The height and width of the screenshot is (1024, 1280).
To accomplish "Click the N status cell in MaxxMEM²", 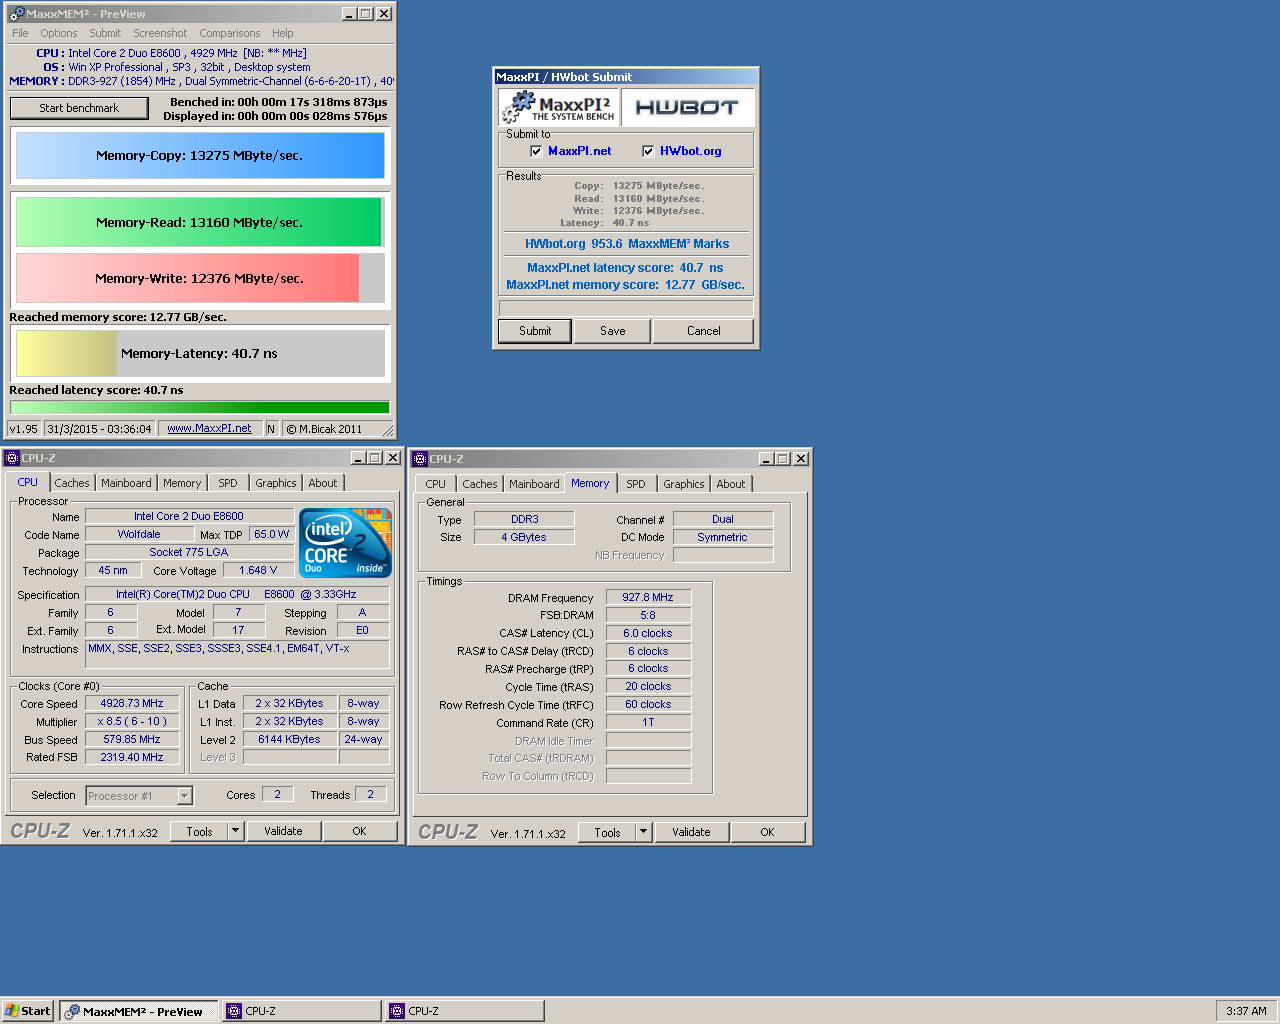I will 271,428.
